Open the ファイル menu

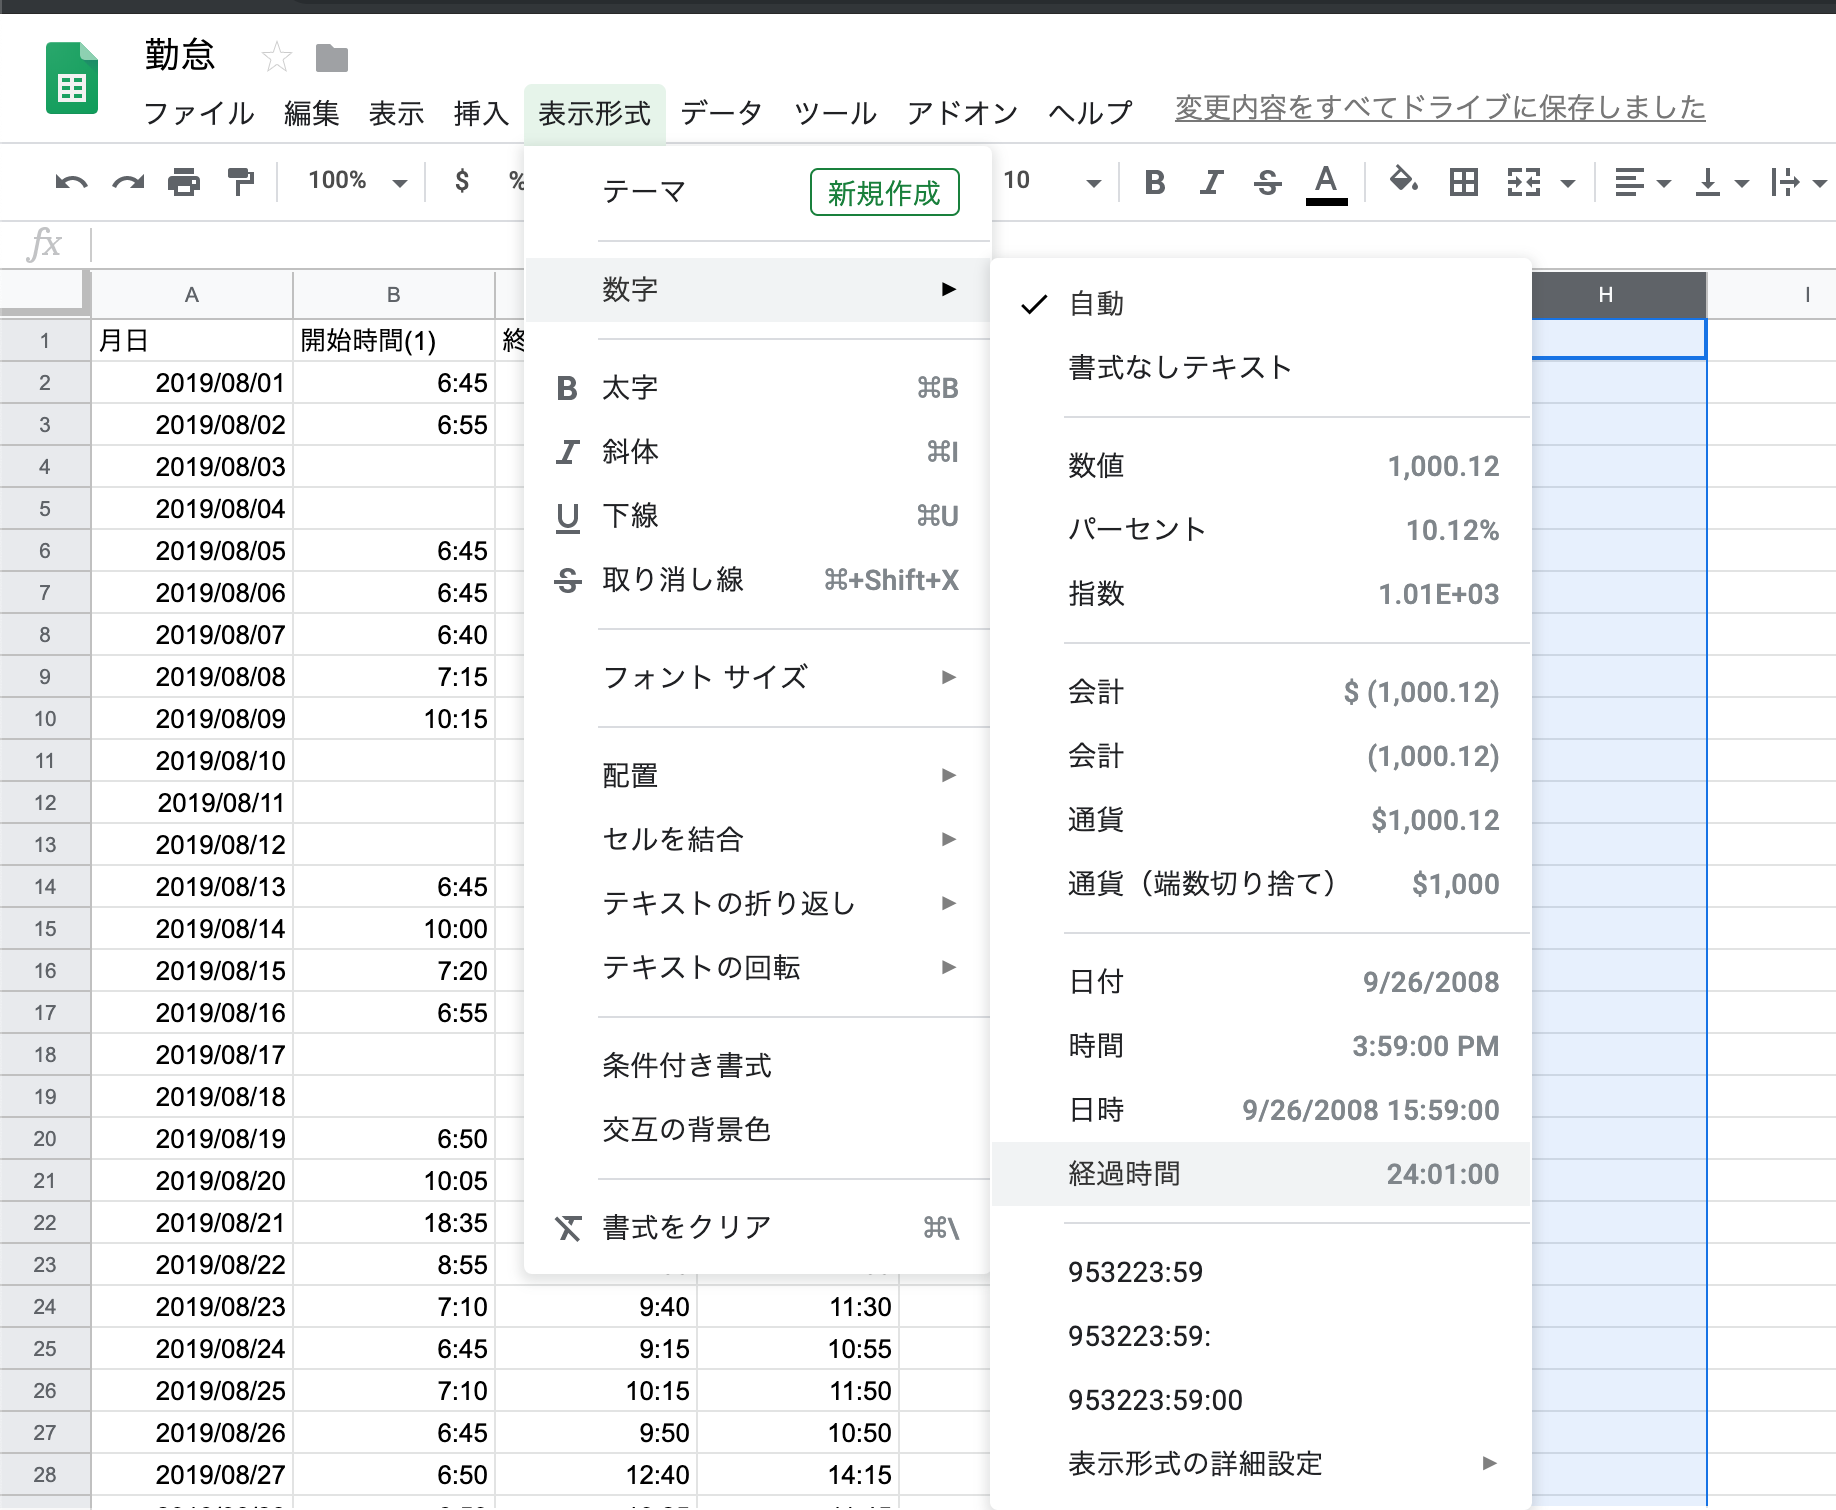(199, 113)
